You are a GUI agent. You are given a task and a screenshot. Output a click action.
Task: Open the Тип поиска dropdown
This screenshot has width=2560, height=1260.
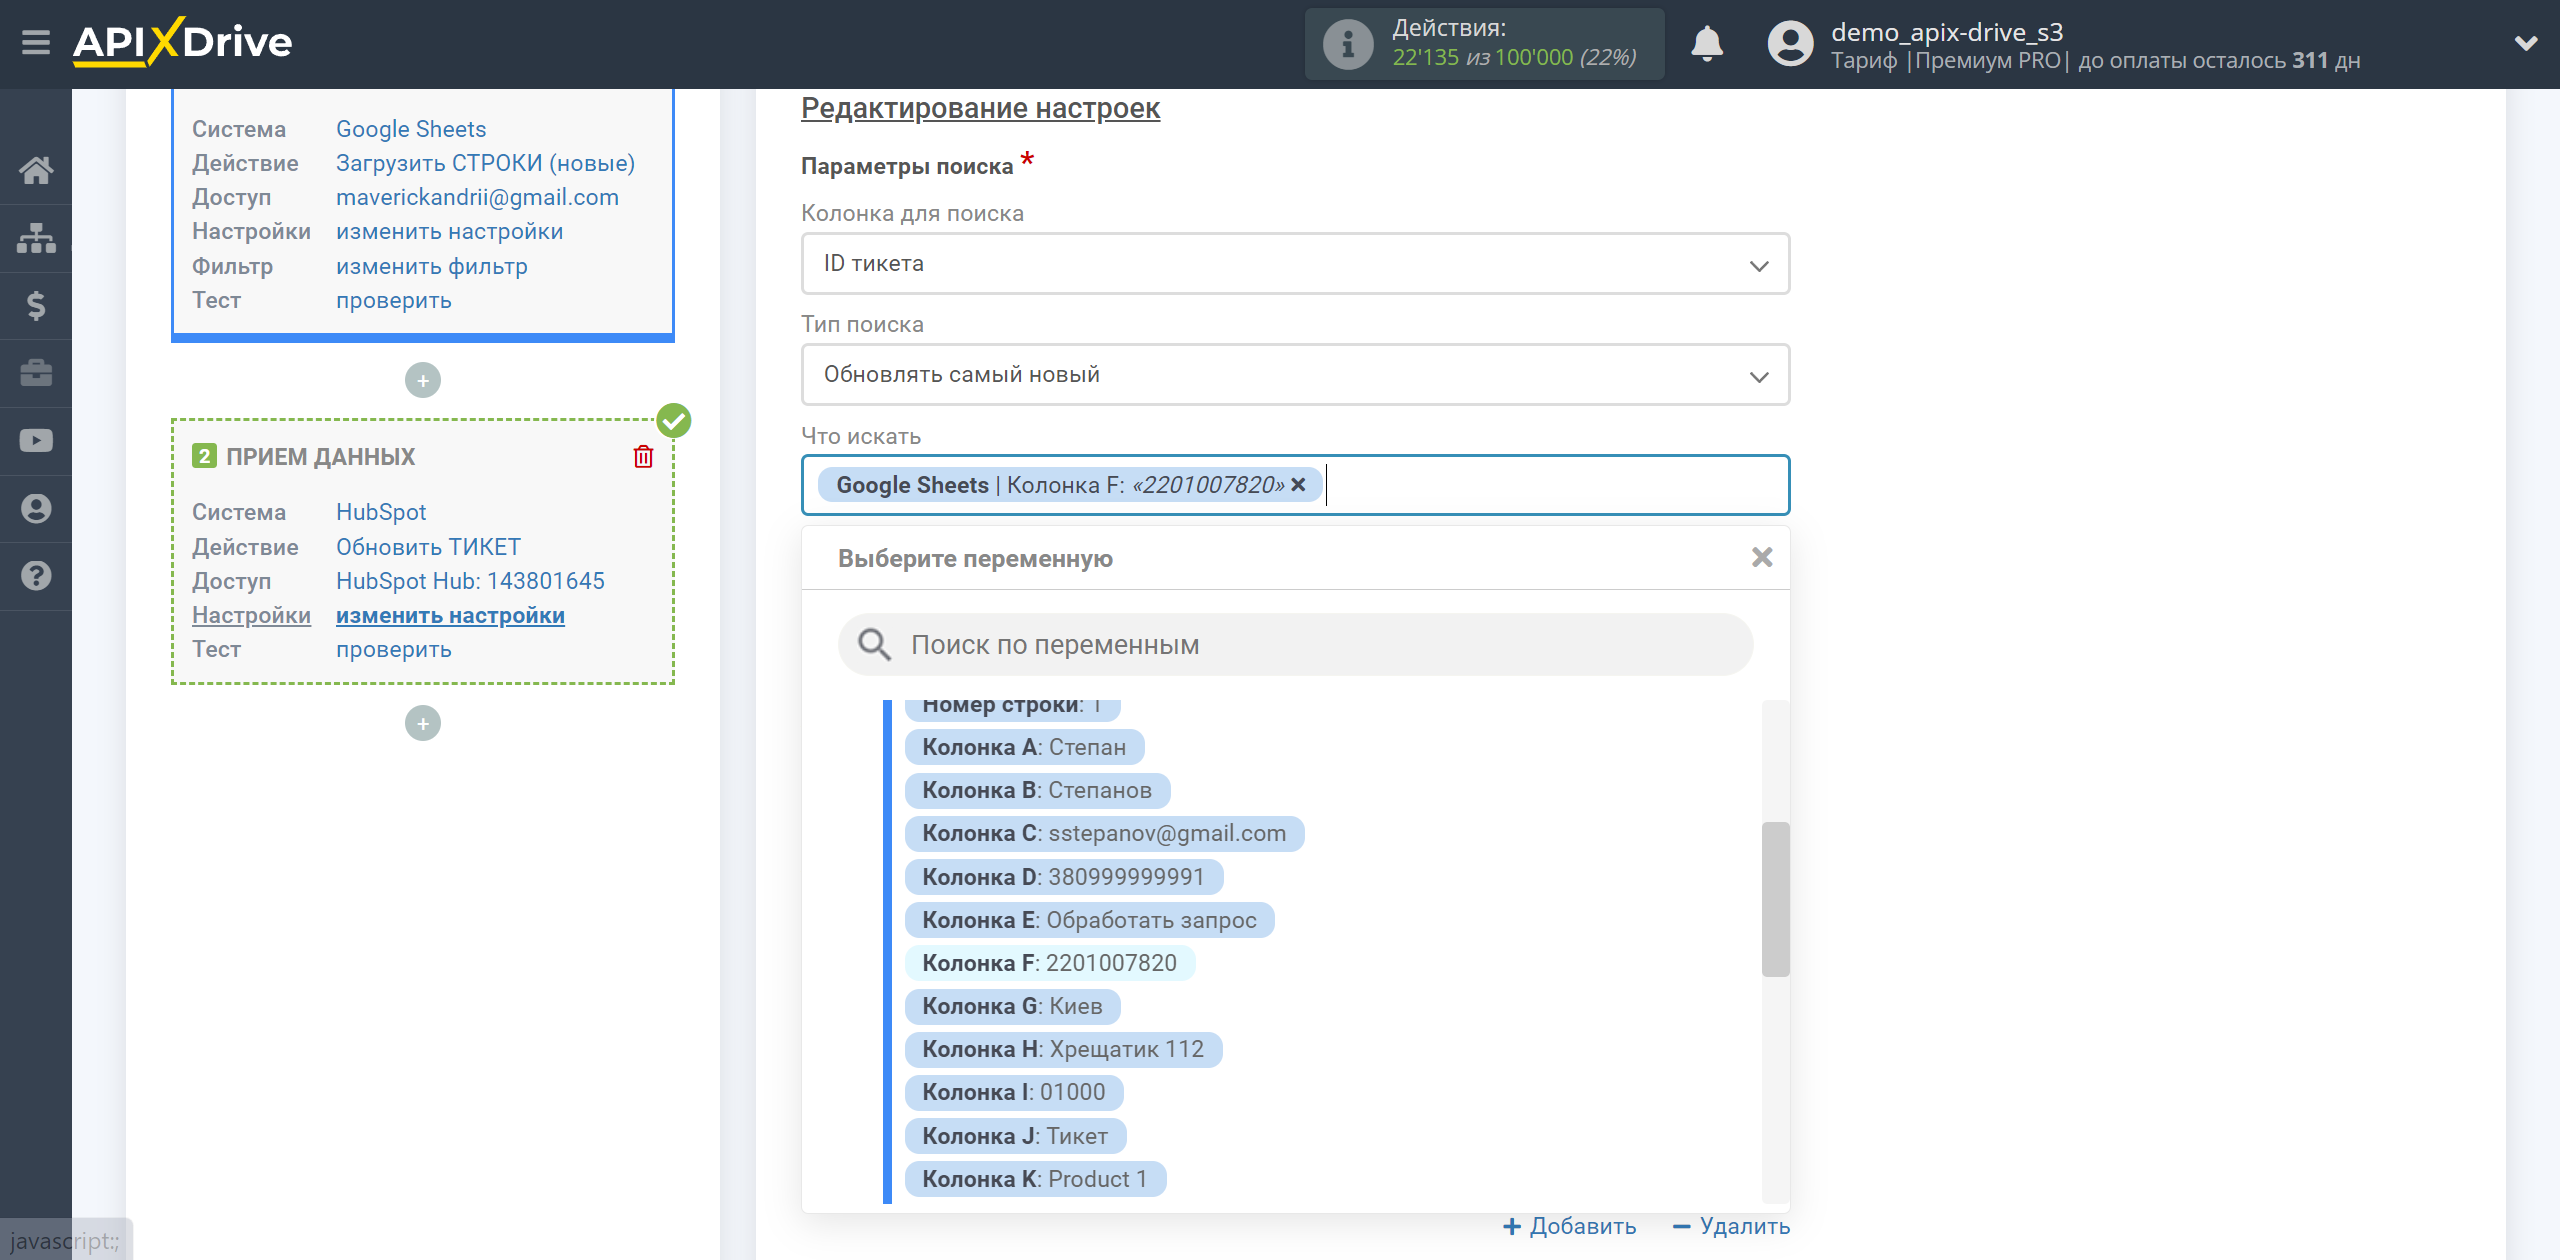click(x=1295, y=375)
